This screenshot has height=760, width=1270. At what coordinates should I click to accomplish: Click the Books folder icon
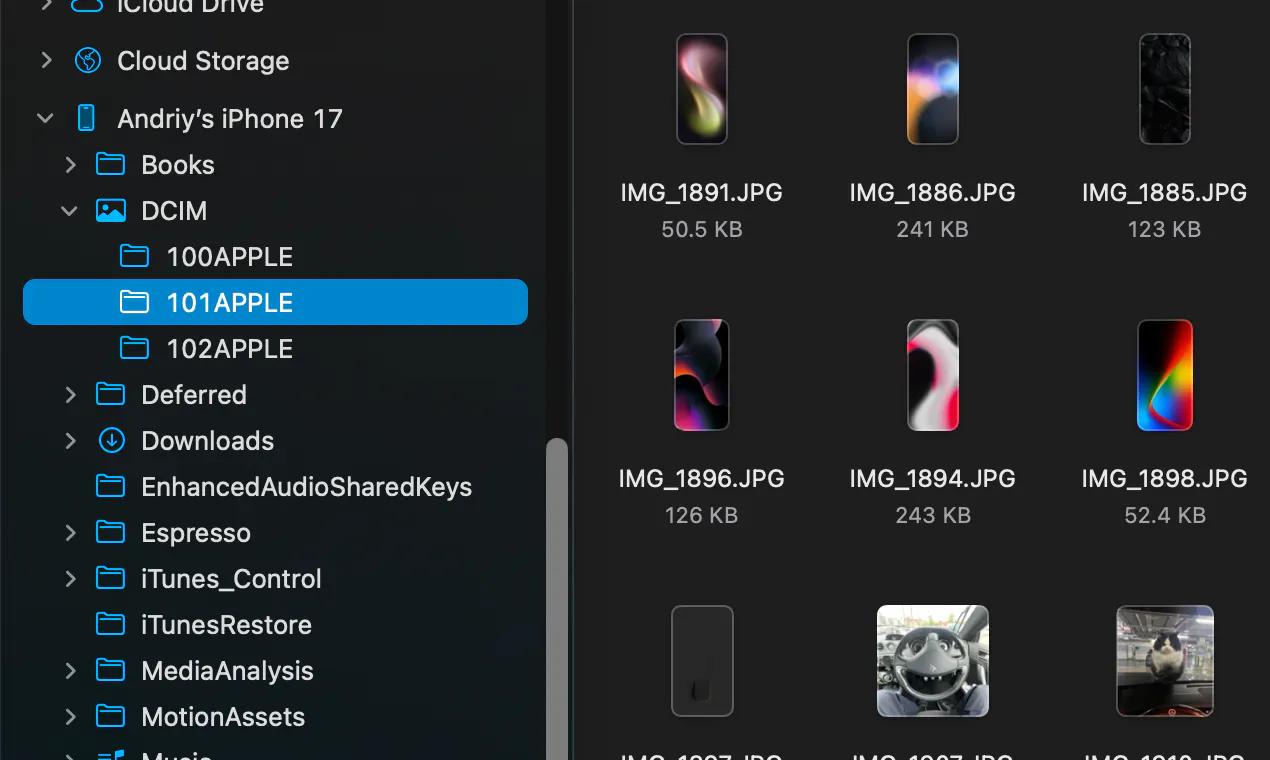tap(110, 165)
